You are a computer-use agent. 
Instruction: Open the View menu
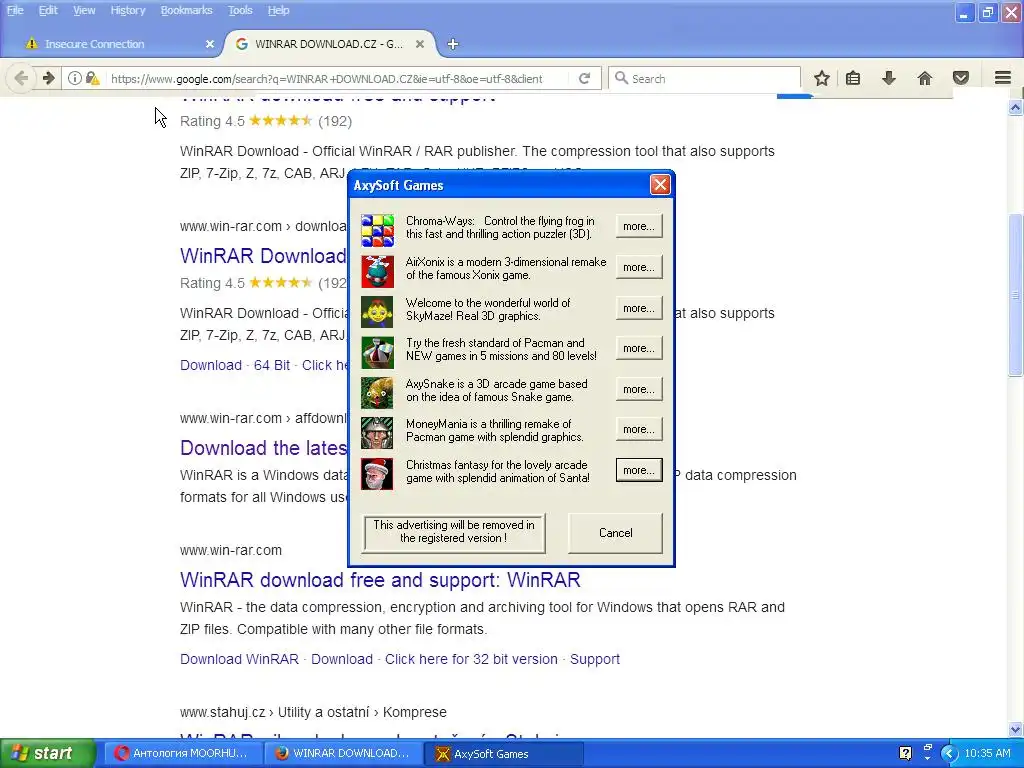tap(84, 10)
